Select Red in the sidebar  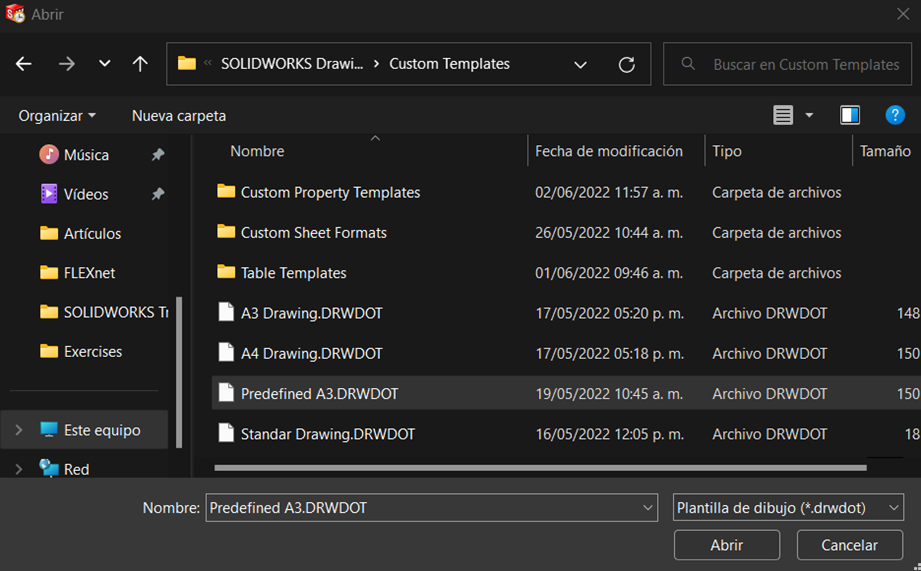[x=76, y=469]
